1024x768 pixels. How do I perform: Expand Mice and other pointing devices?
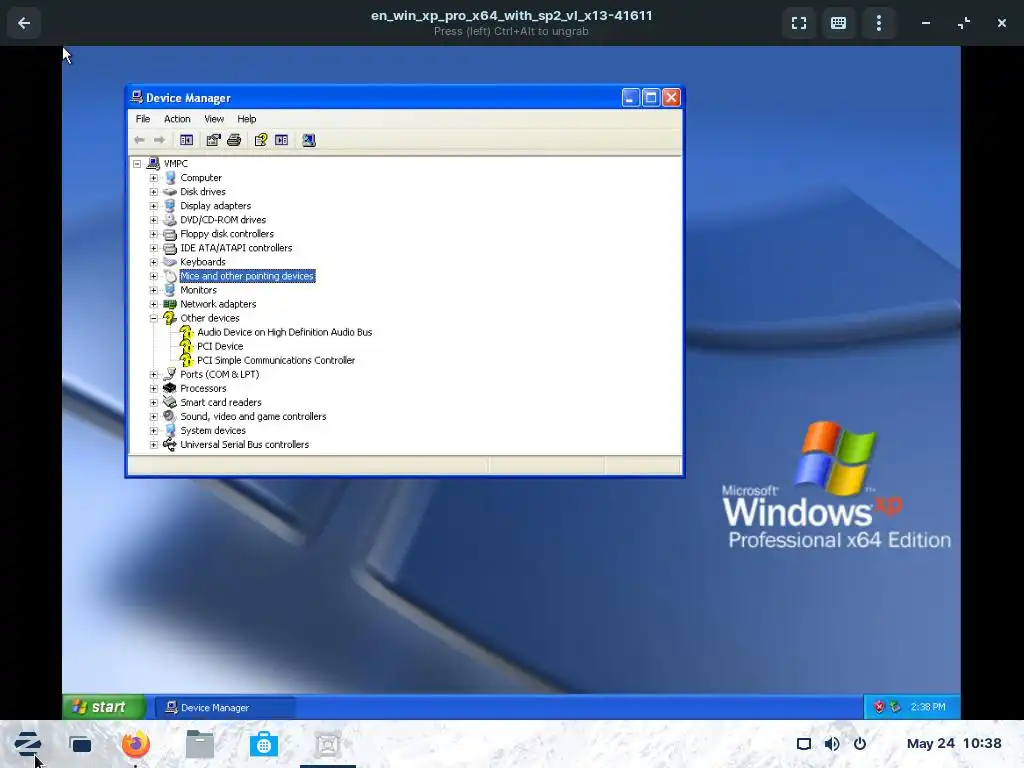click(x=153, y=276)
